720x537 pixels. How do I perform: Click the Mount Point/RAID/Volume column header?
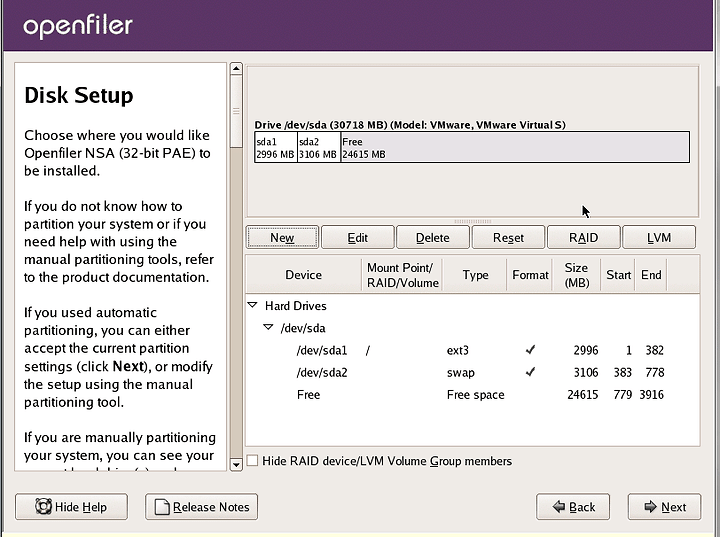[x=402, y=275]
